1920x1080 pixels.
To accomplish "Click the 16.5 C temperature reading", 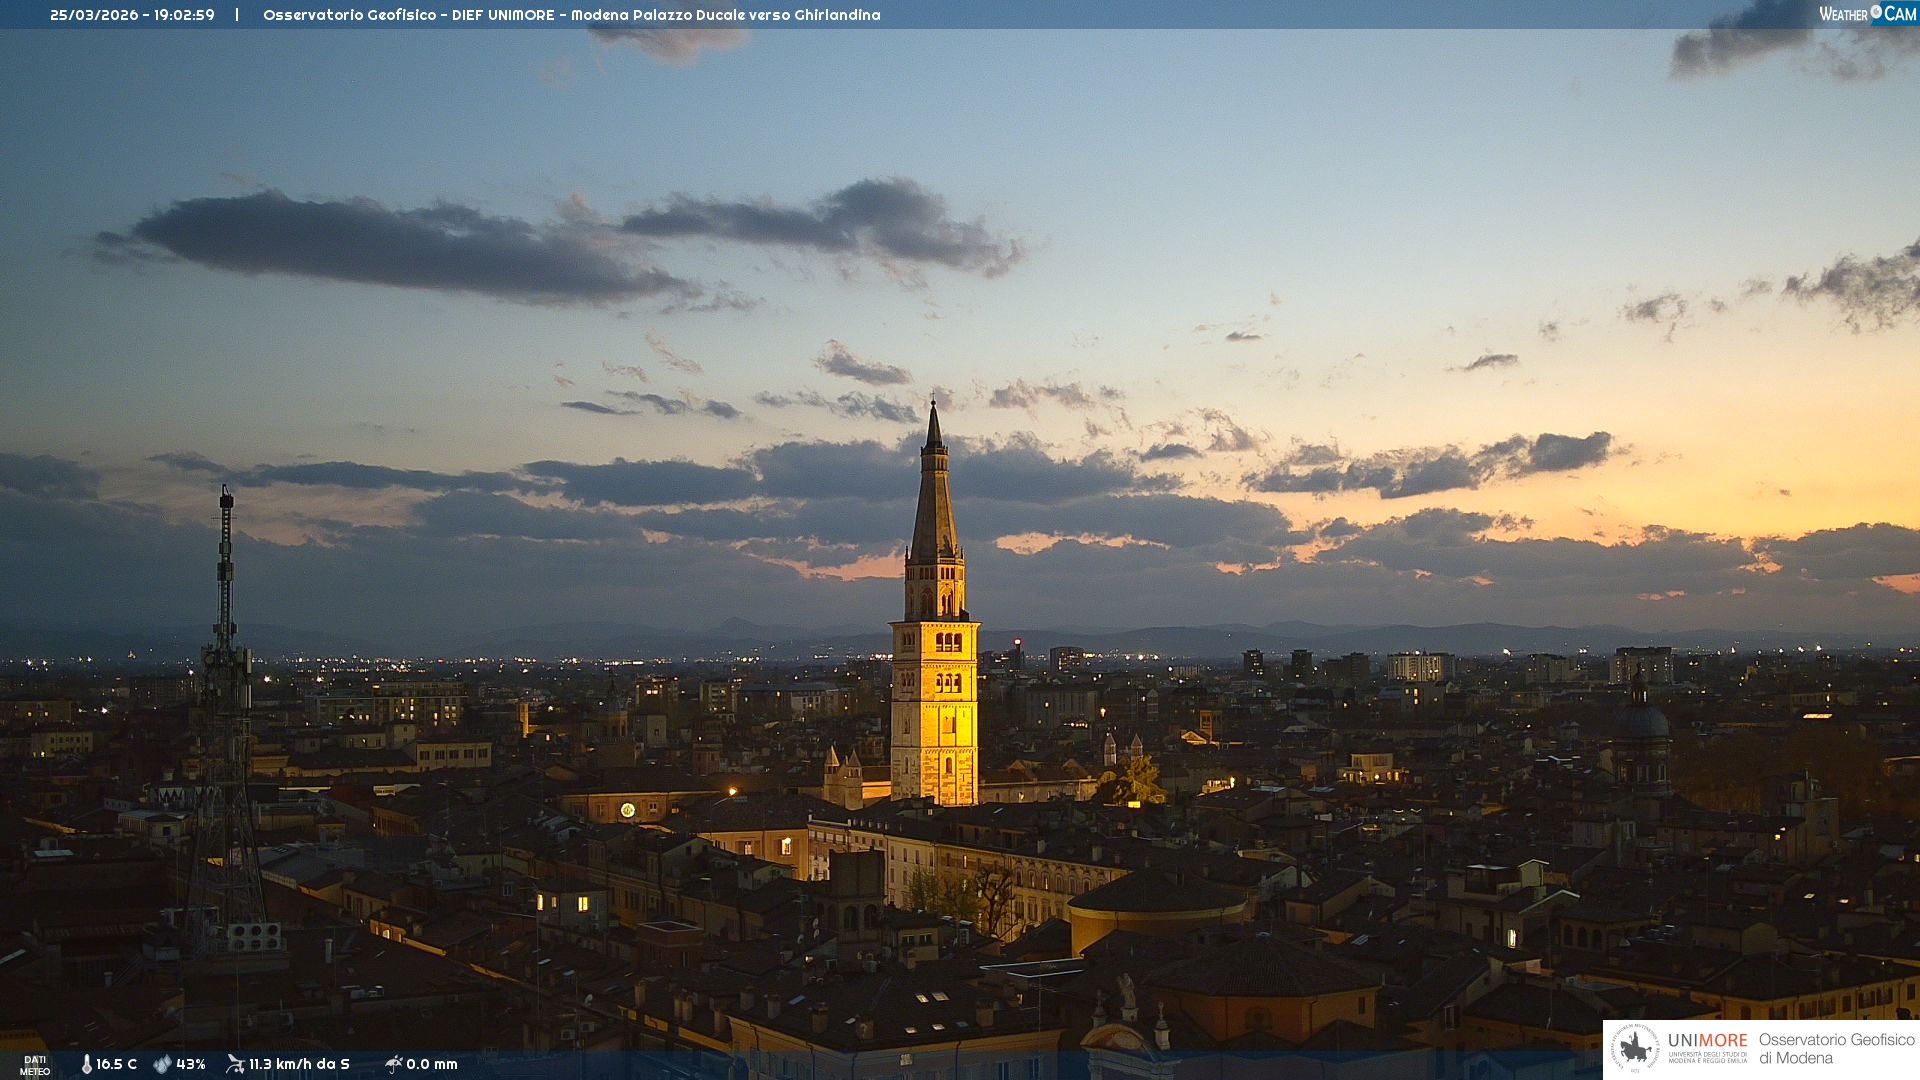I will 116,1064.
